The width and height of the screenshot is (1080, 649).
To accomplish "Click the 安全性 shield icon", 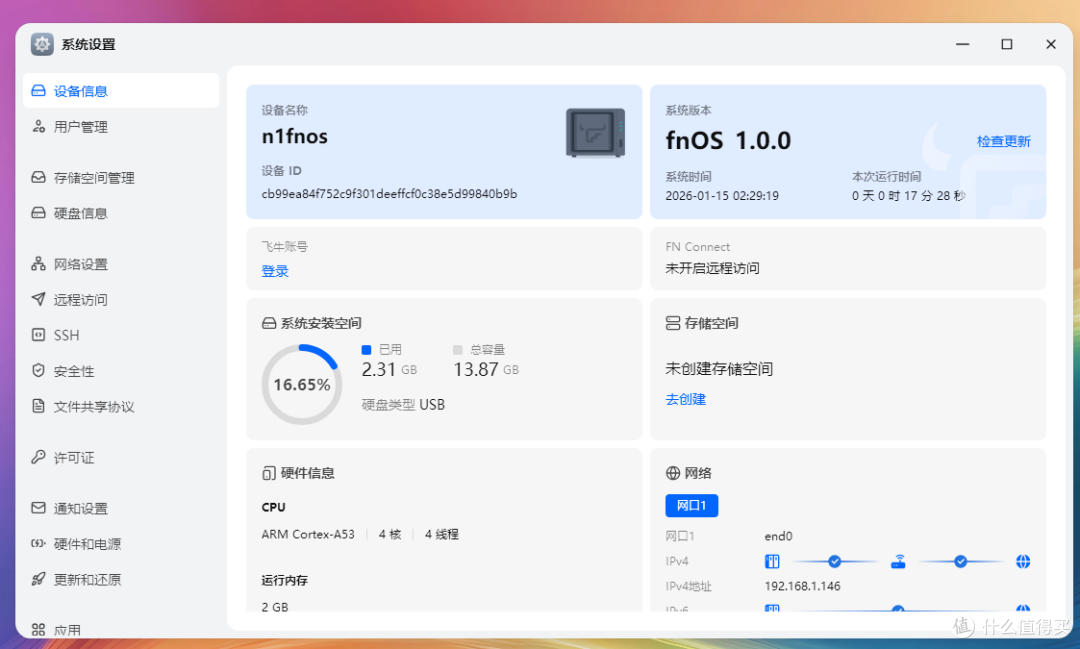I will pos(39,371).
